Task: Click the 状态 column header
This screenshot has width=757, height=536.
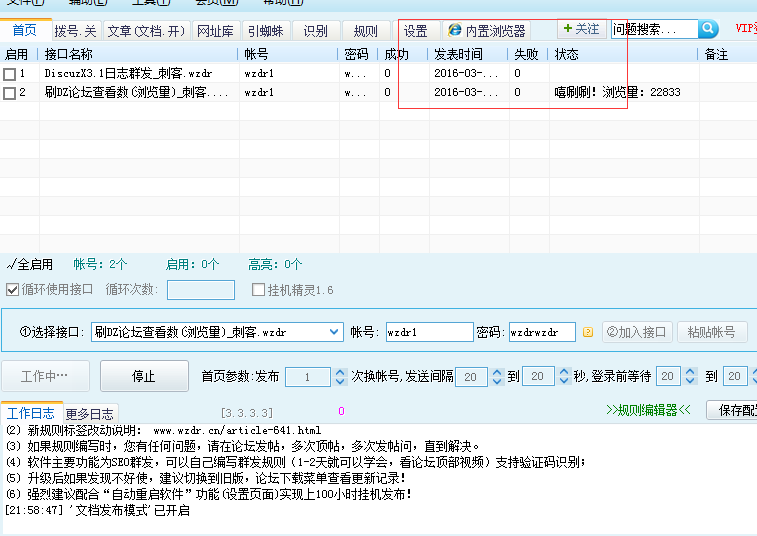Action: [x=623, y=54]
